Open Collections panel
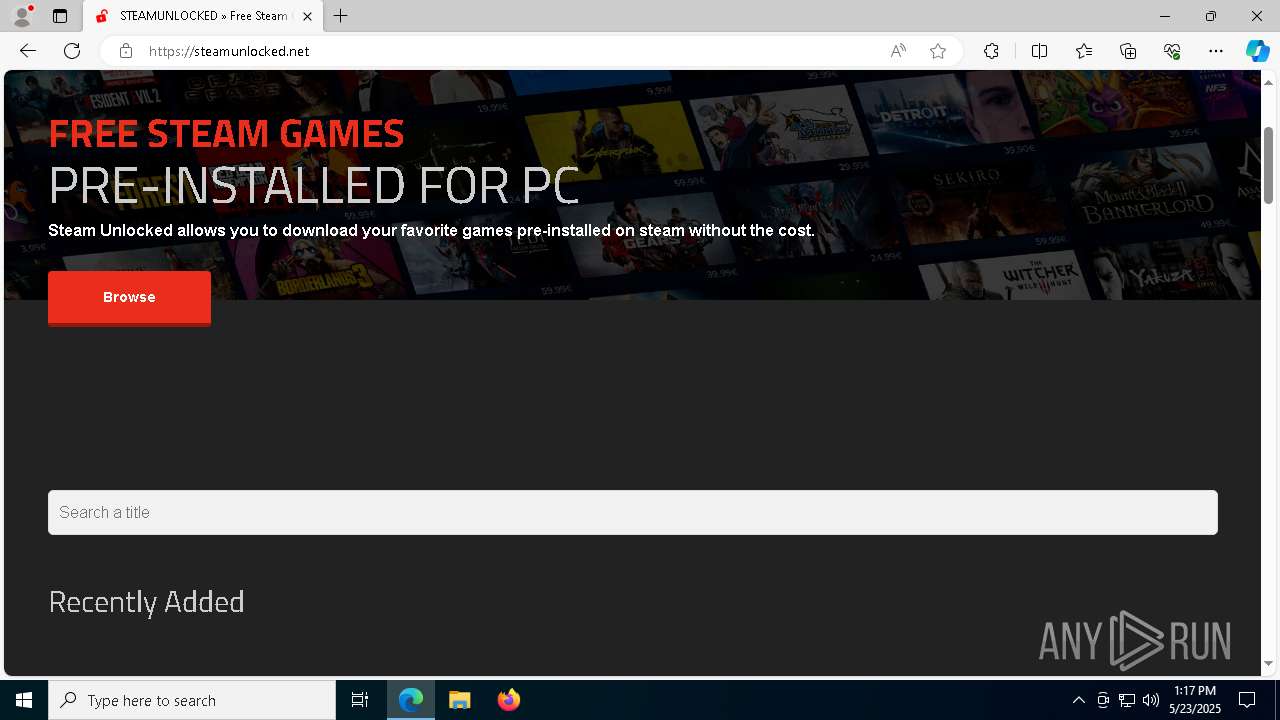 click(1128, 51)
